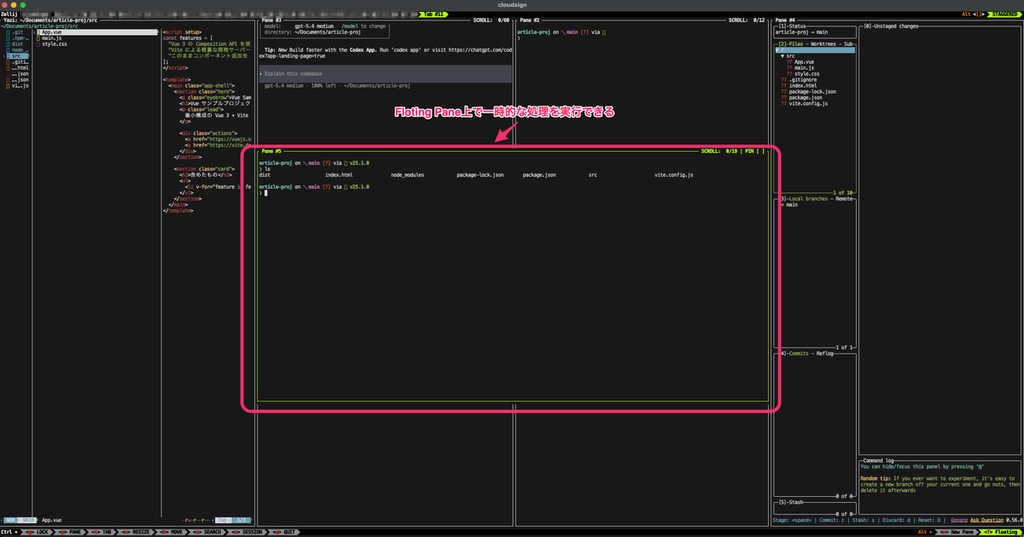Screen dimensions: 1024x537
Task: Select App.vue in the Yazi file list
Action: click(97, 32)
